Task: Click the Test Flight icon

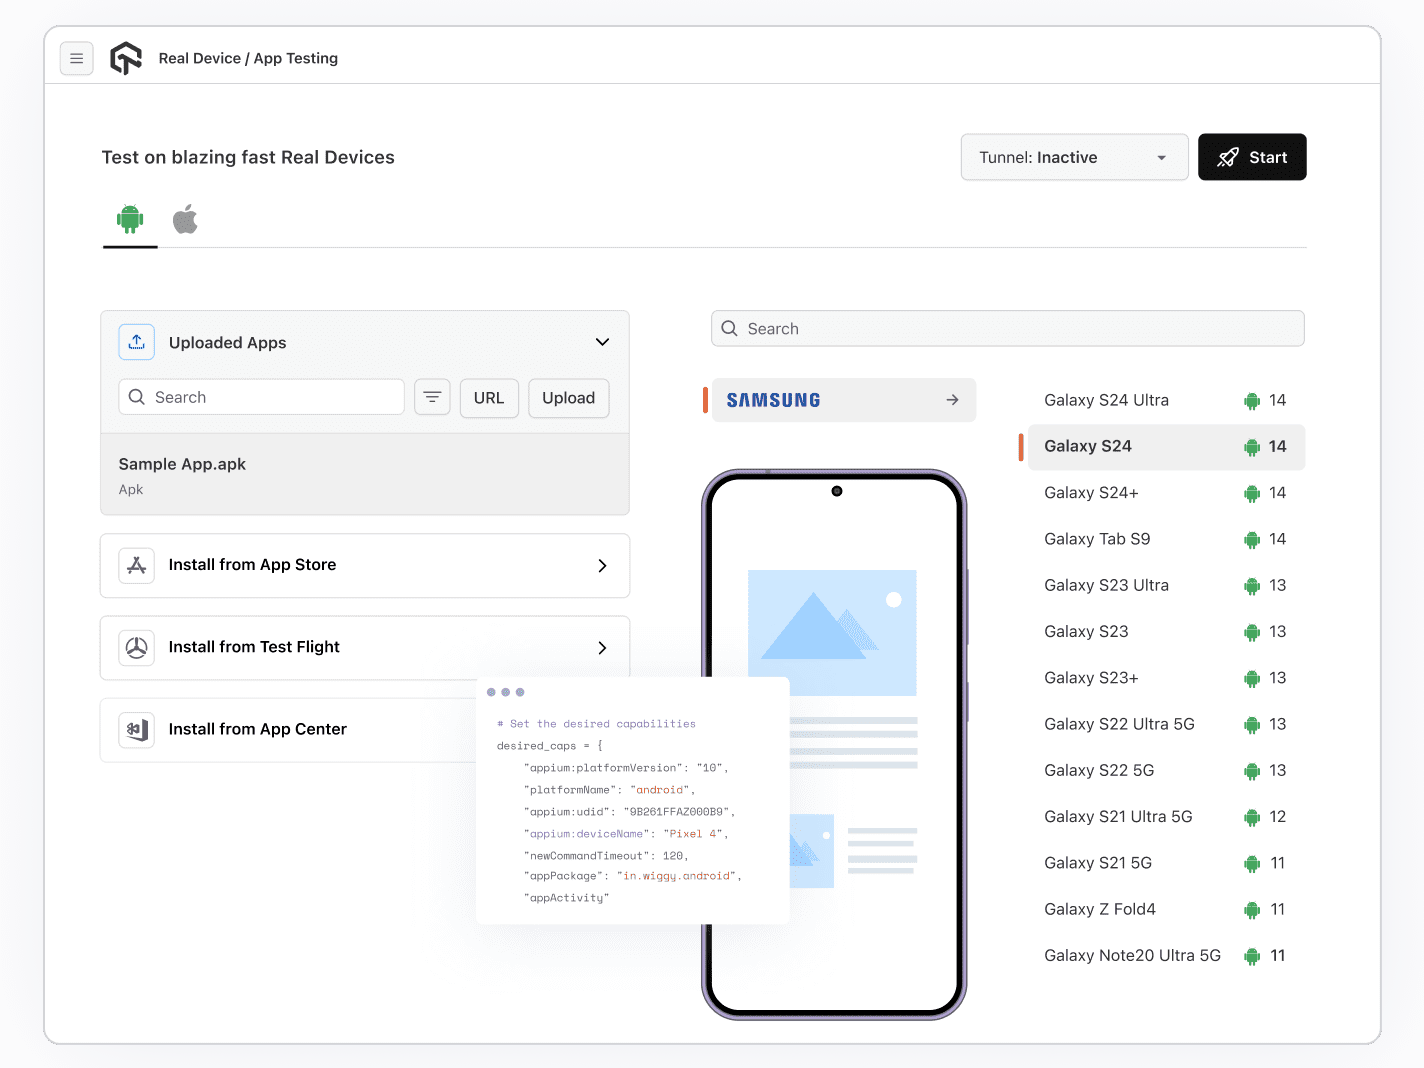Action: (x=137, y=647)
